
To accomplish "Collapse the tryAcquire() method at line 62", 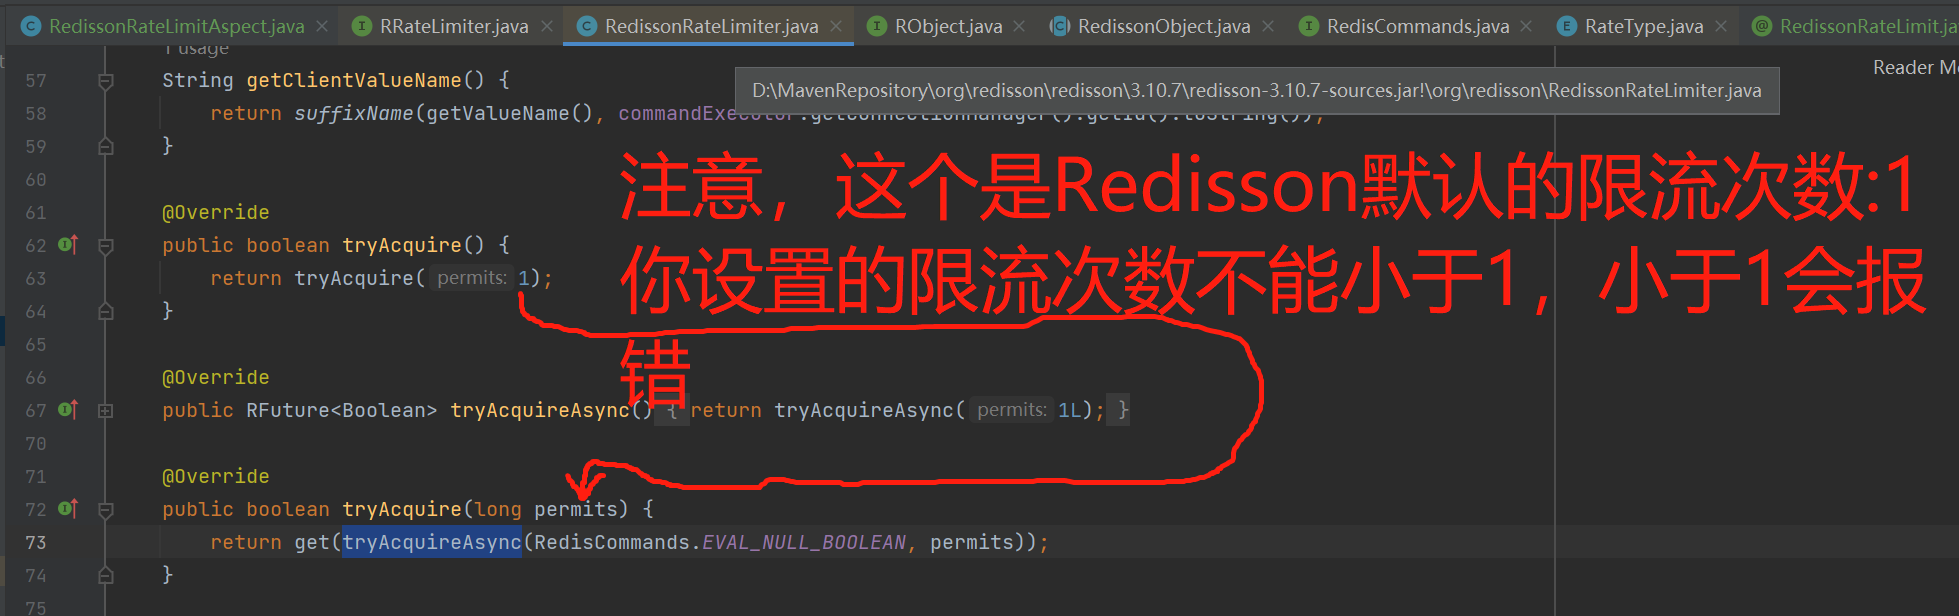I will tap(105, 245).
